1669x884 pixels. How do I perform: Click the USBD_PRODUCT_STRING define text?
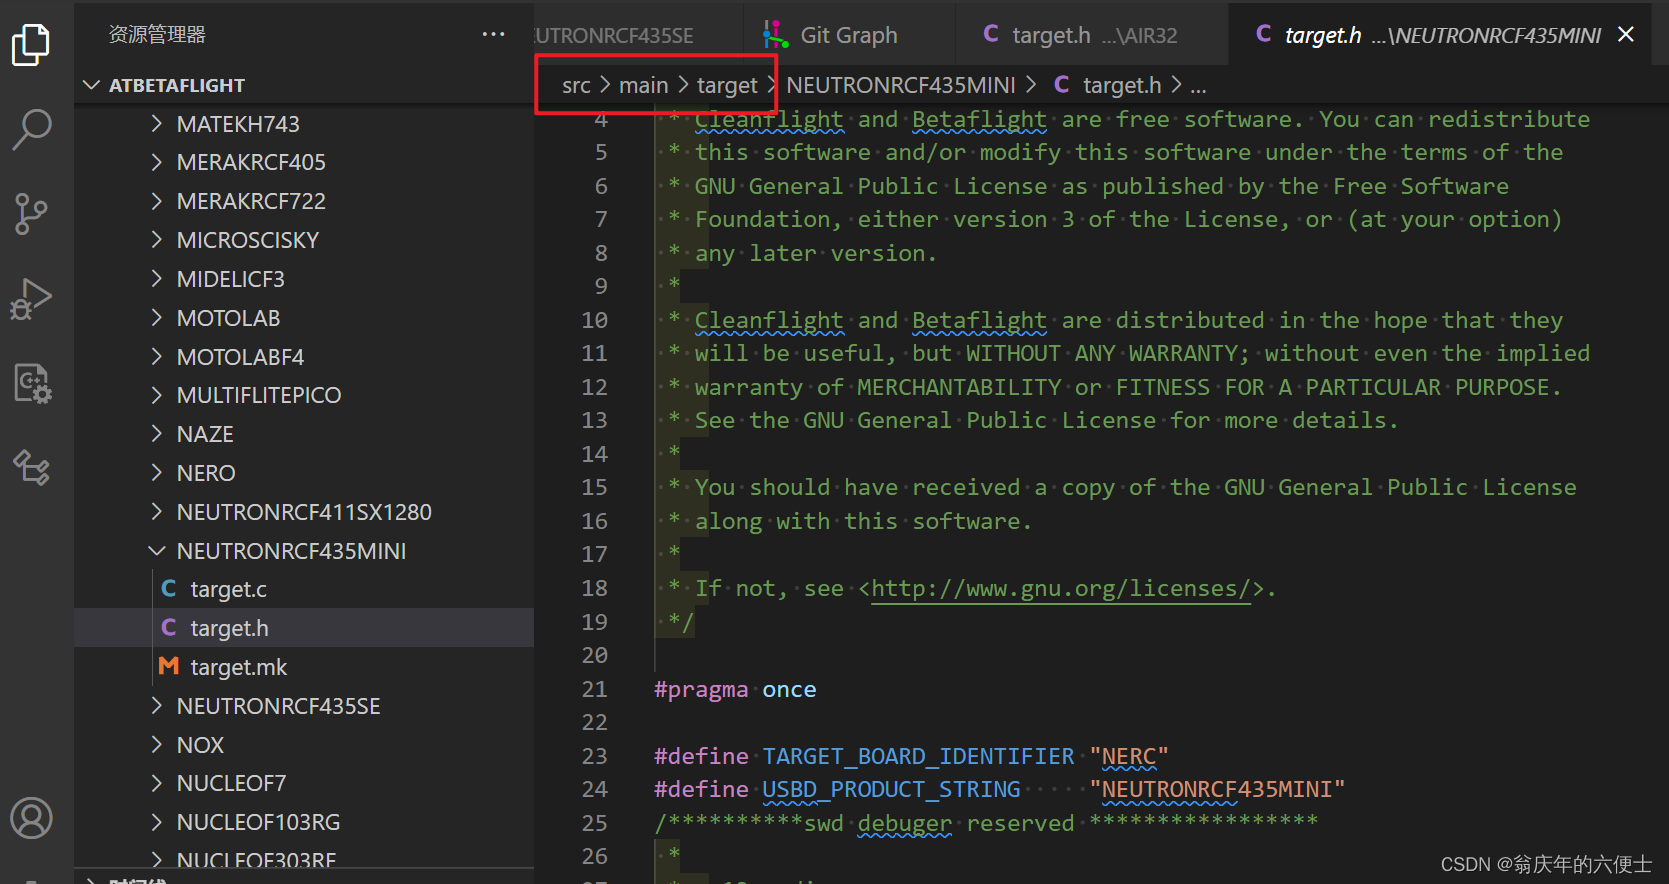click(891, 790)
